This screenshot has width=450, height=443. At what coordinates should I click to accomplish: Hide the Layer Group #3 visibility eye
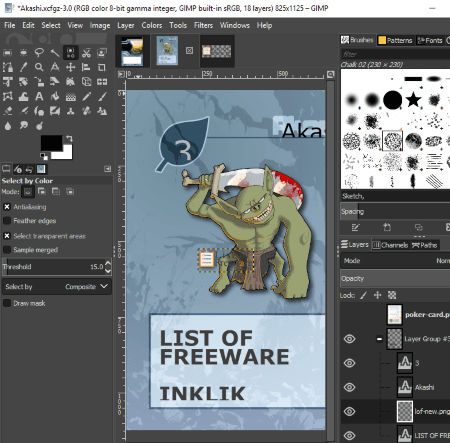(349, 339)
